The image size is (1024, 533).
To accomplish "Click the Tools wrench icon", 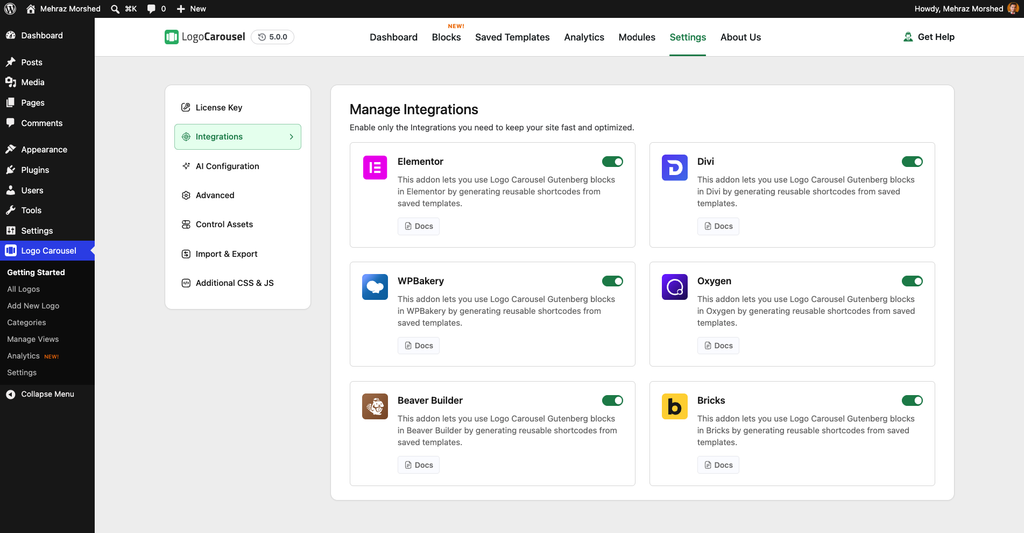I will coord(10,210).
